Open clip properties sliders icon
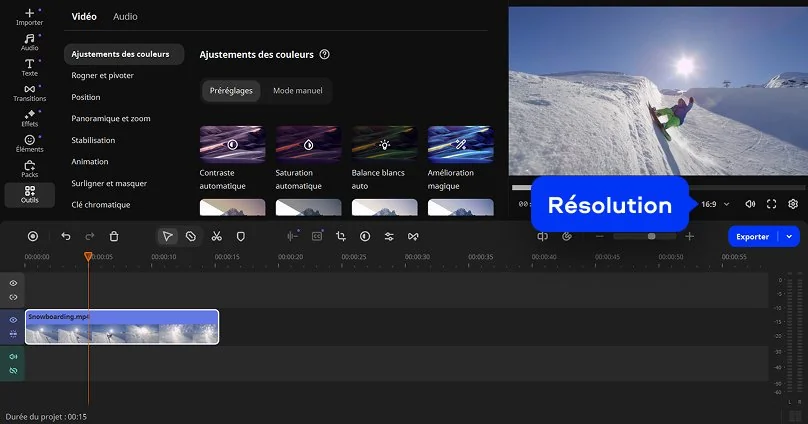Screen dimensions: 808x424 389,236
